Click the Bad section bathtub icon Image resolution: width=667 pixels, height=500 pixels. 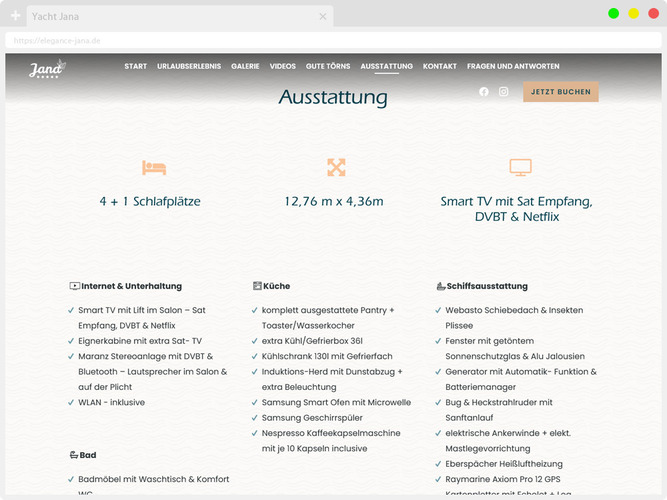click(x=74, y=455)
